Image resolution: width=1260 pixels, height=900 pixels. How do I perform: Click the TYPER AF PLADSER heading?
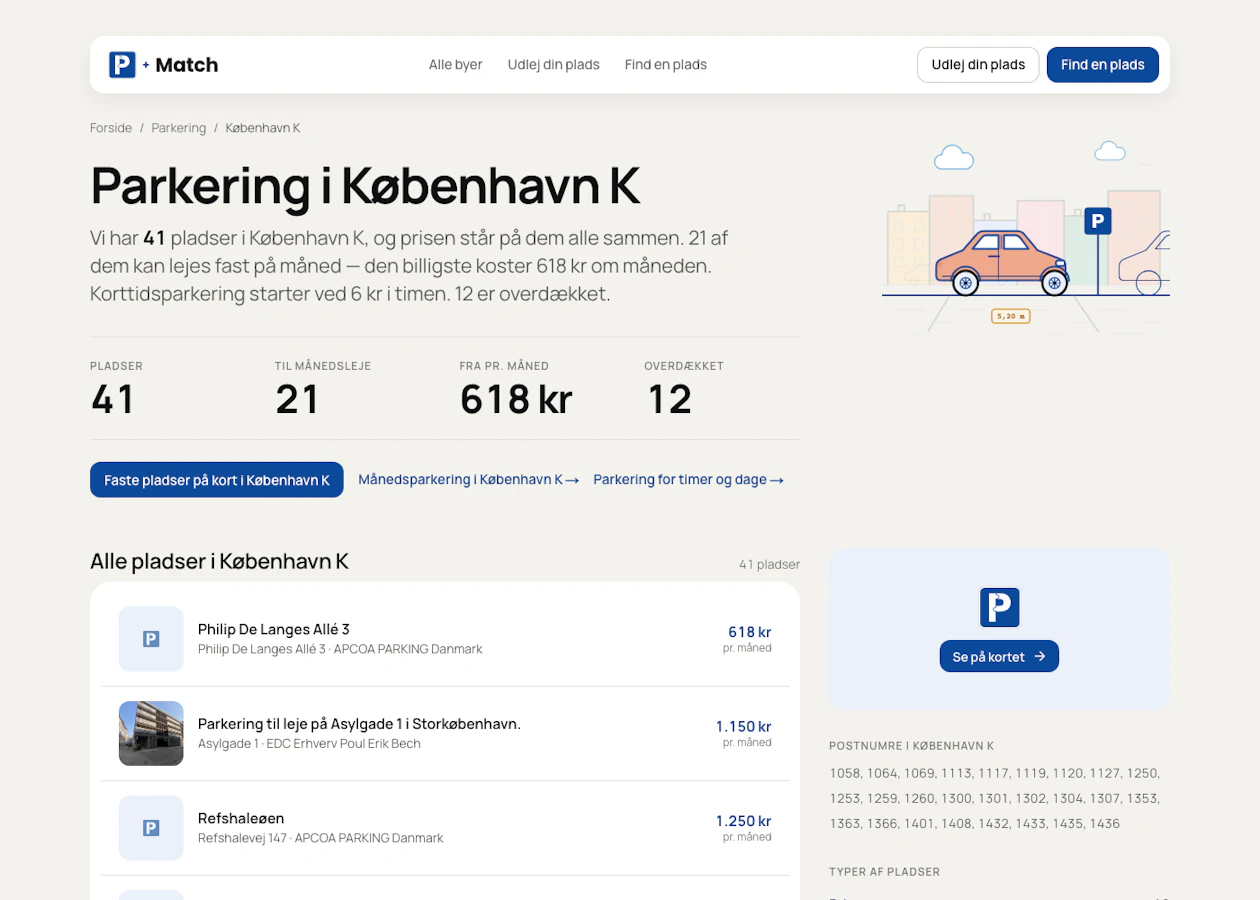point(885,872)
